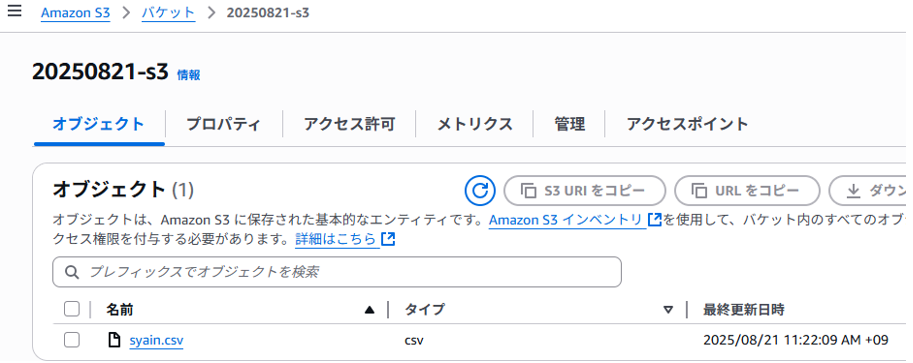Click the 情報 link beside bucket name
The width and height of the screenshot is (913, 363).
(x=189, y=75)
